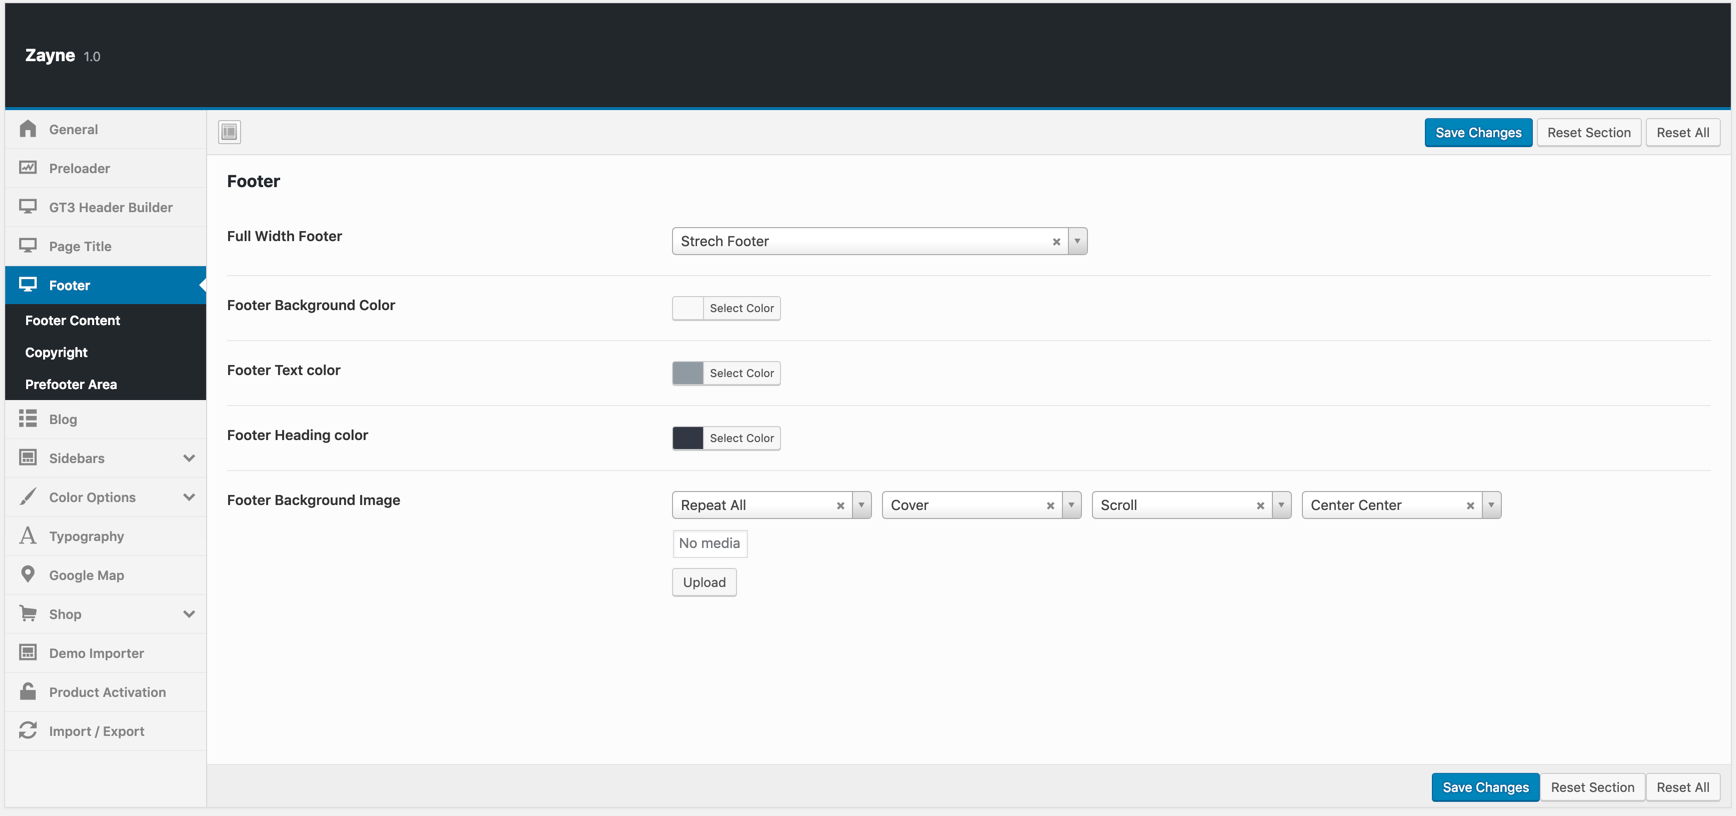1736x816 pixels.
Task: Click the Color Options brush icon
Action: 28,497
